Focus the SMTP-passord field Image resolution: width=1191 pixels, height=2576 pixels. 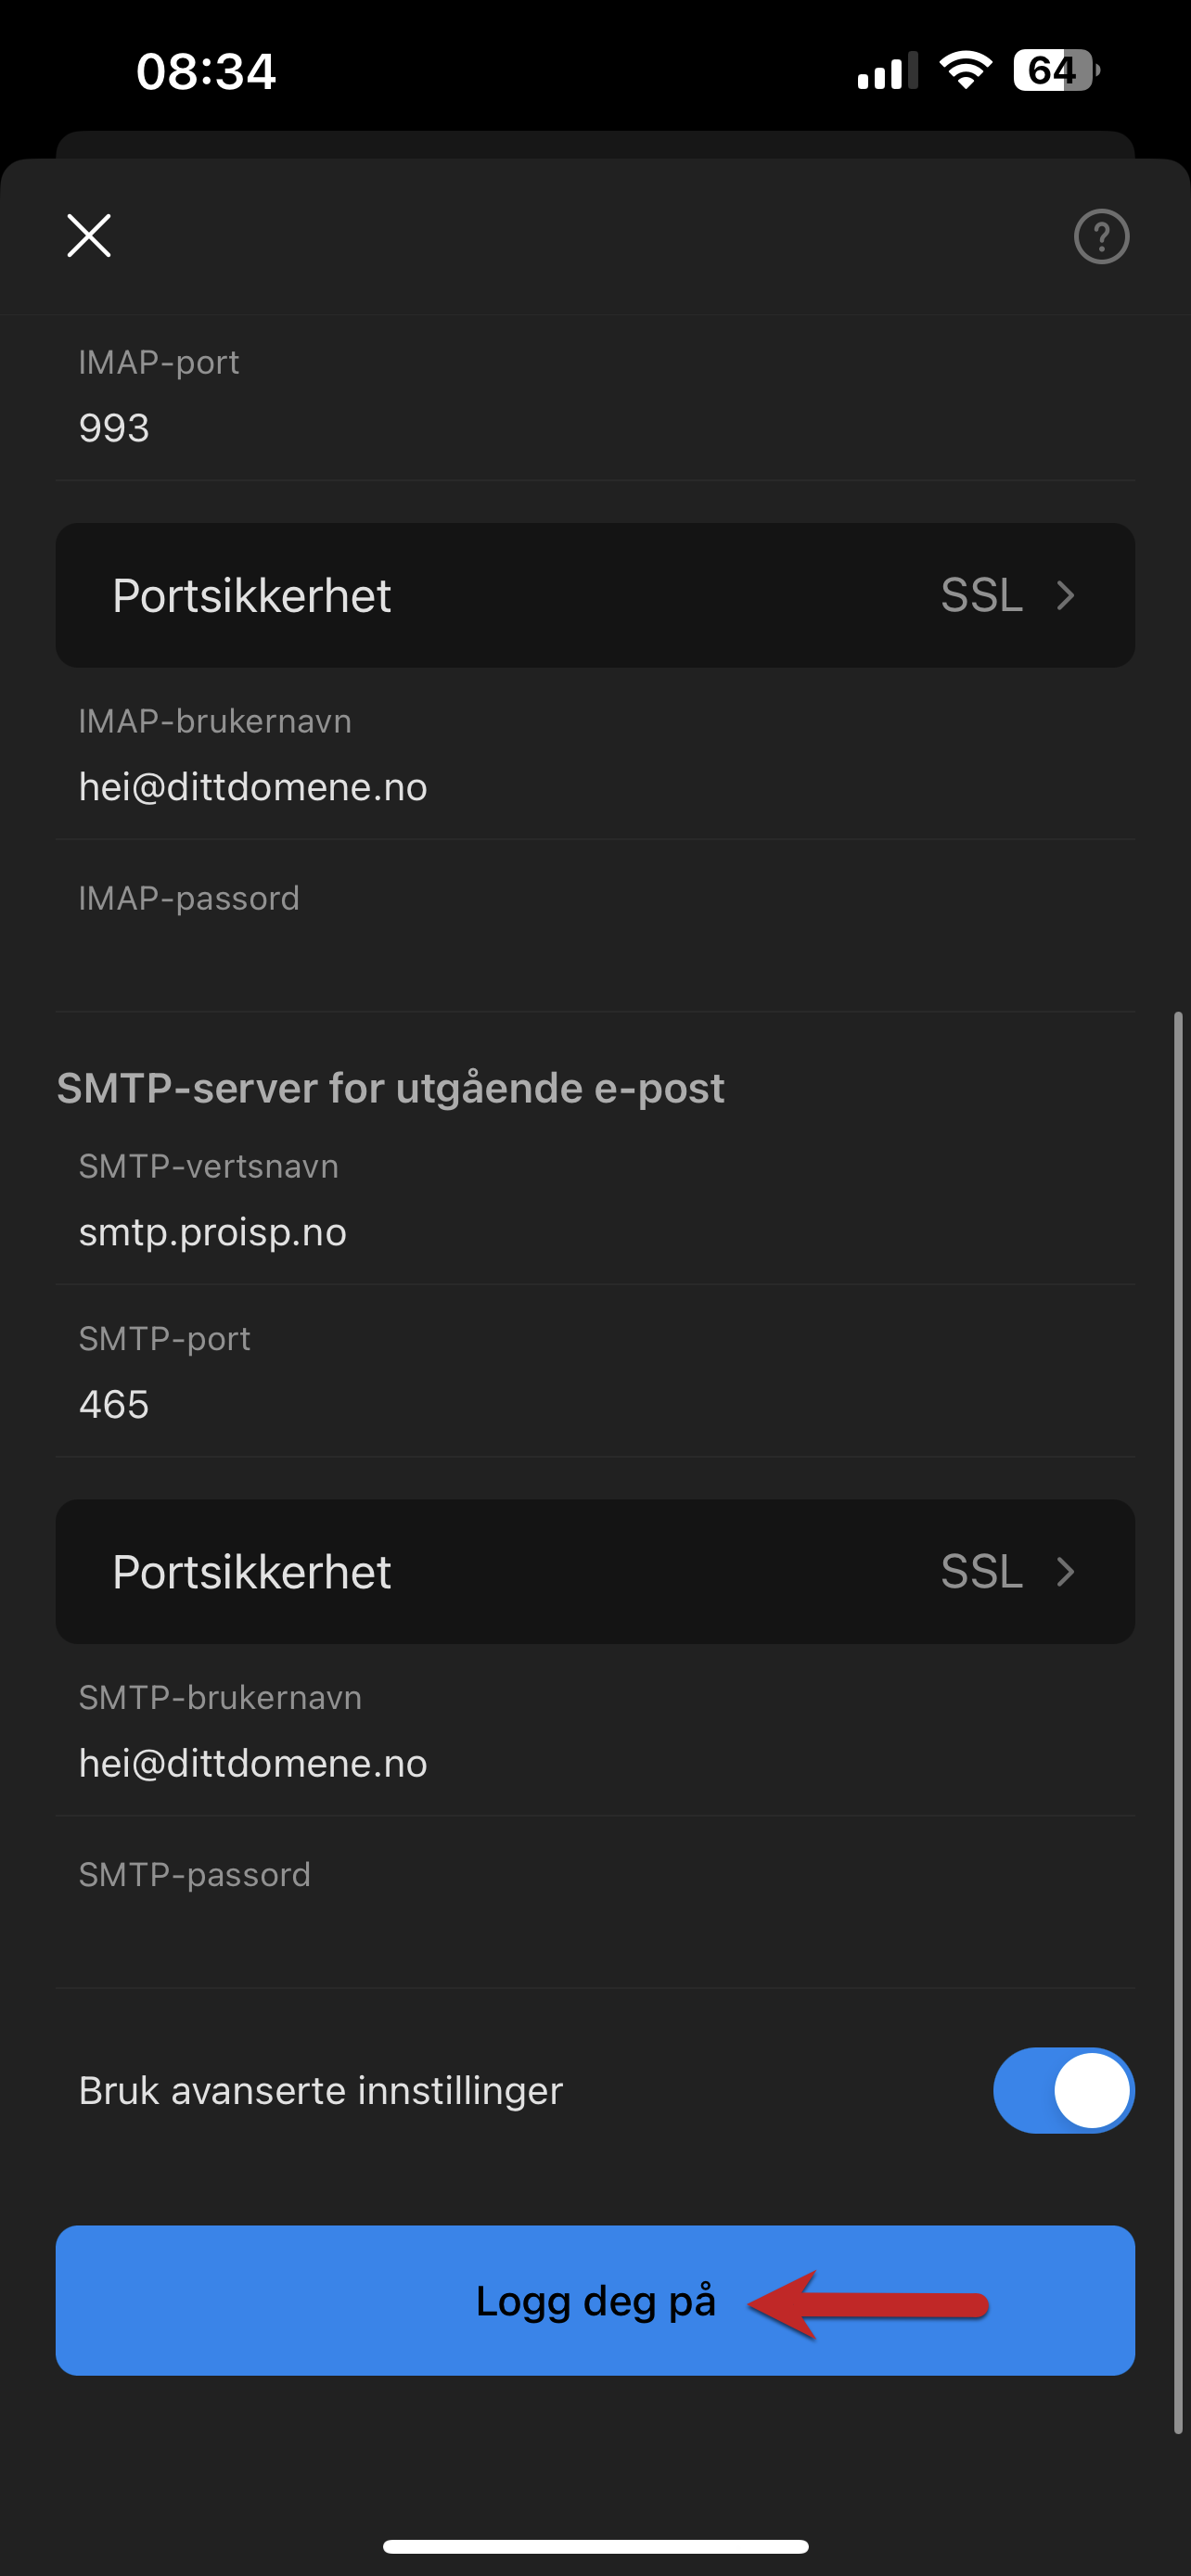coord(595,1903)
